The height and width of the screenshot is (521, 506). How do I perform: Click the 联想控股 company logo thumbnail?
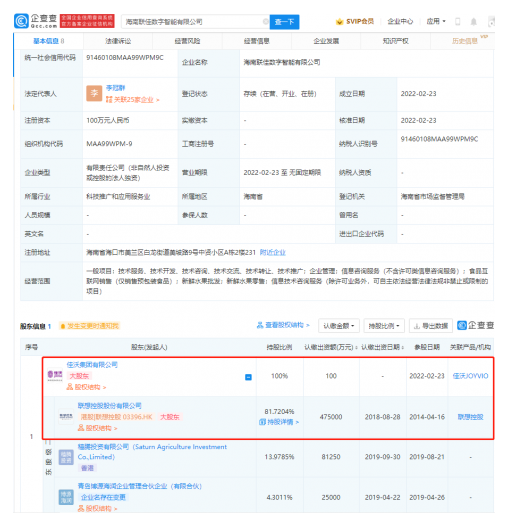point(66,416)
